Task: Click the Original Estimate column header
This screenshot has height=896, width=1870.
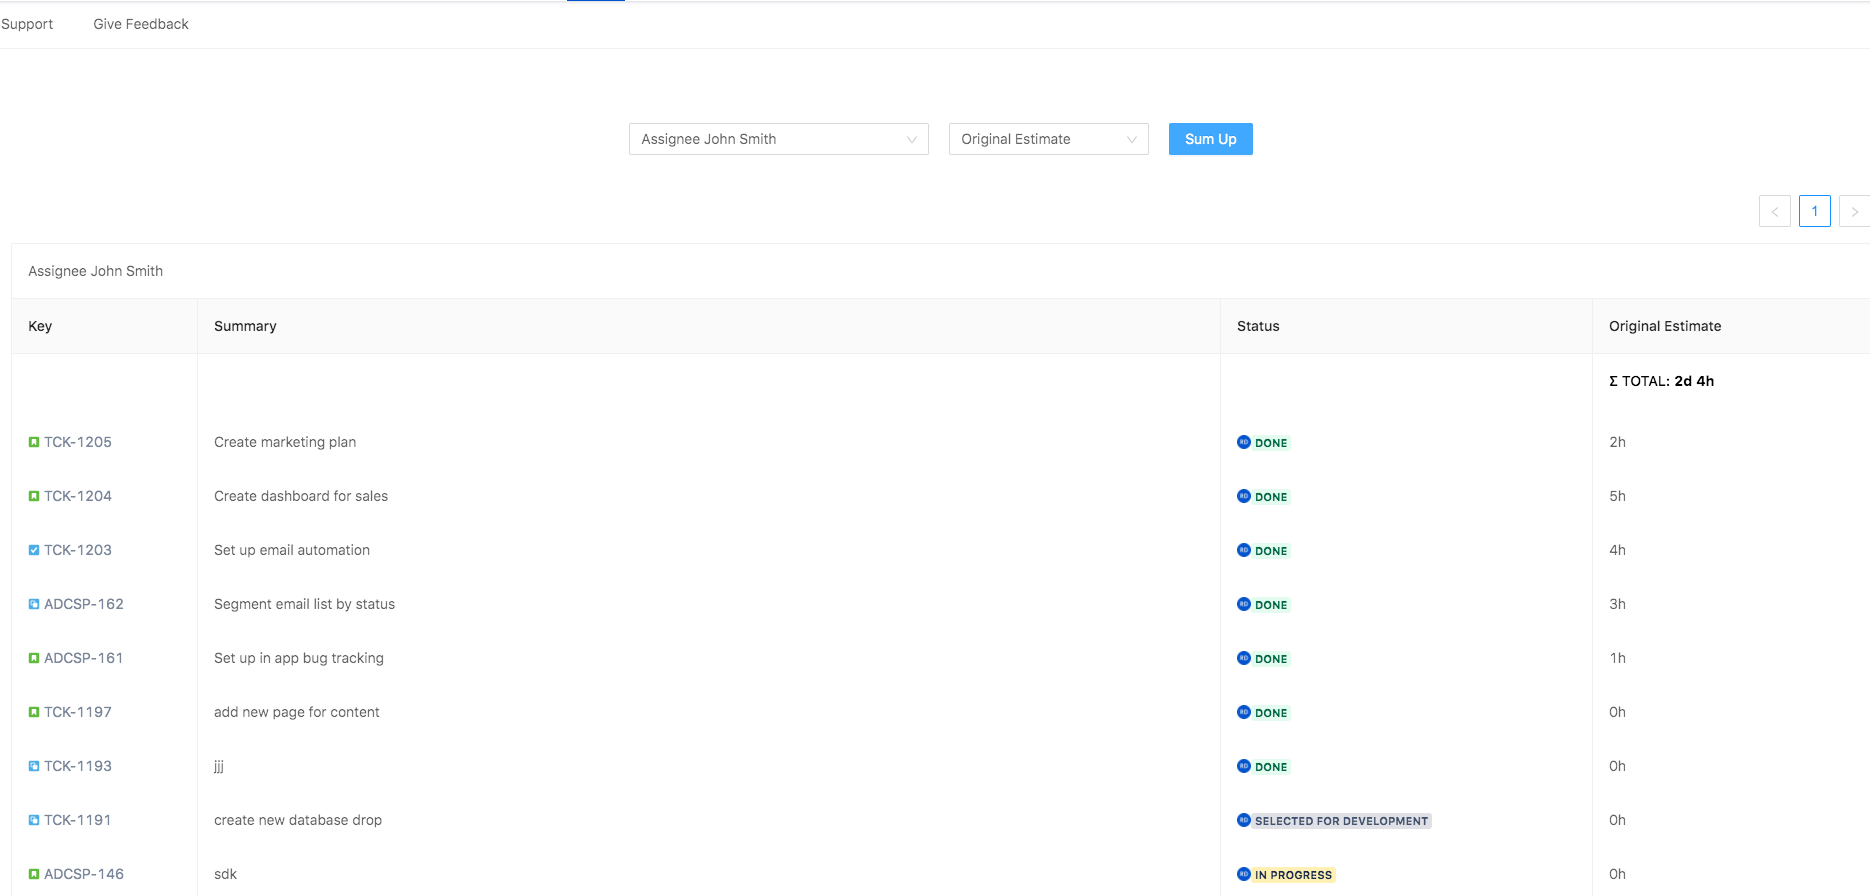Action: pos(1731,326)
